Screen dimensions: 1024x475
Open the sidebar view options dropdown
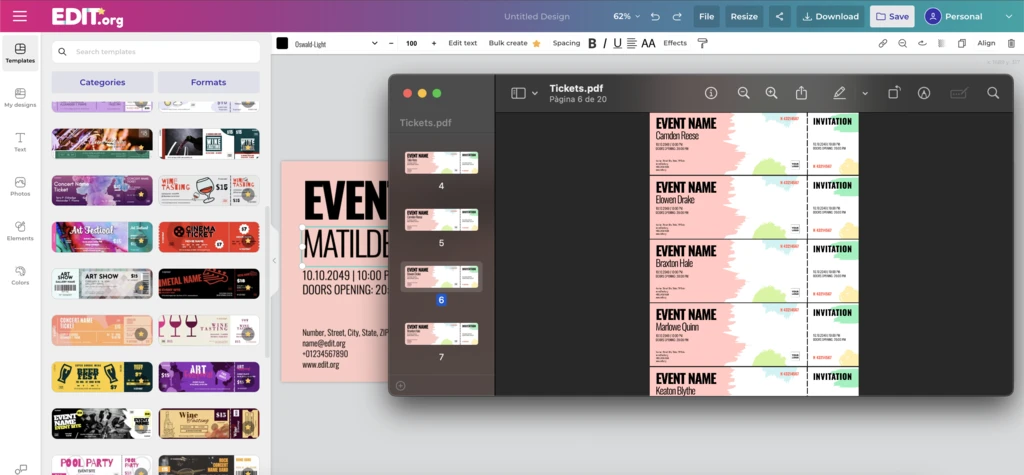tap(524, 93)
